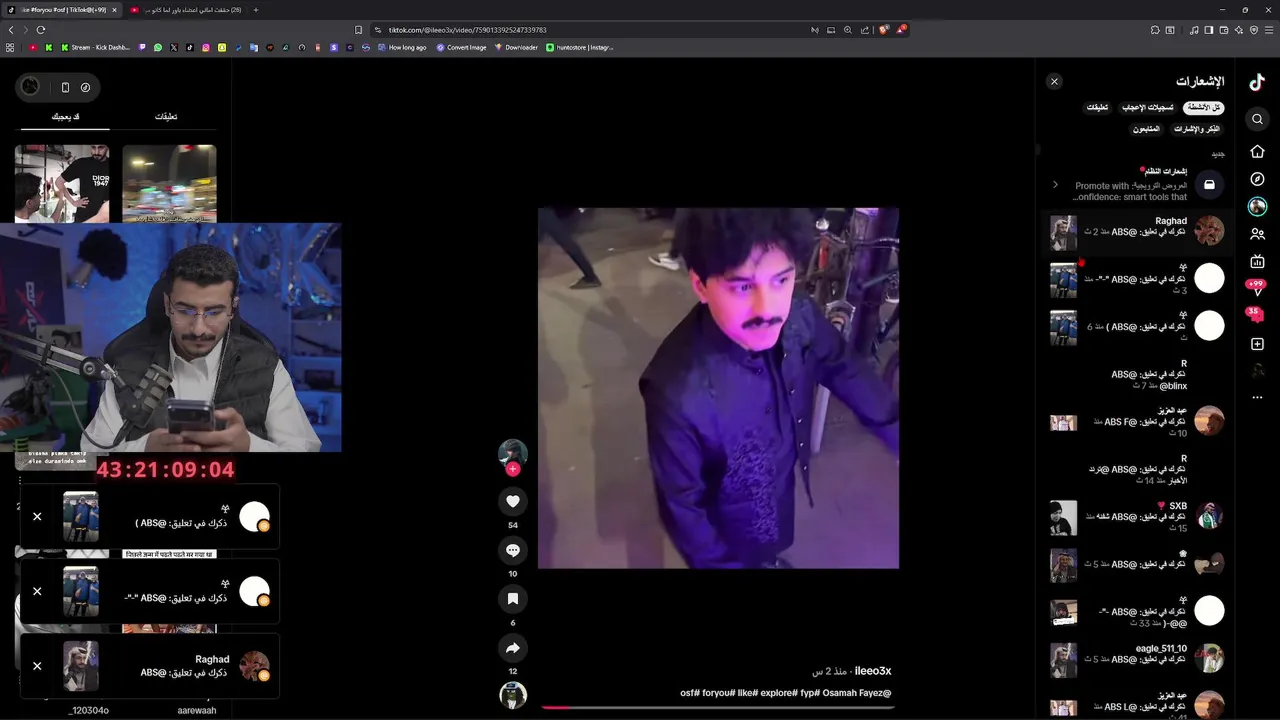Follow creator using the red plus badge

(x=513, y=469)
